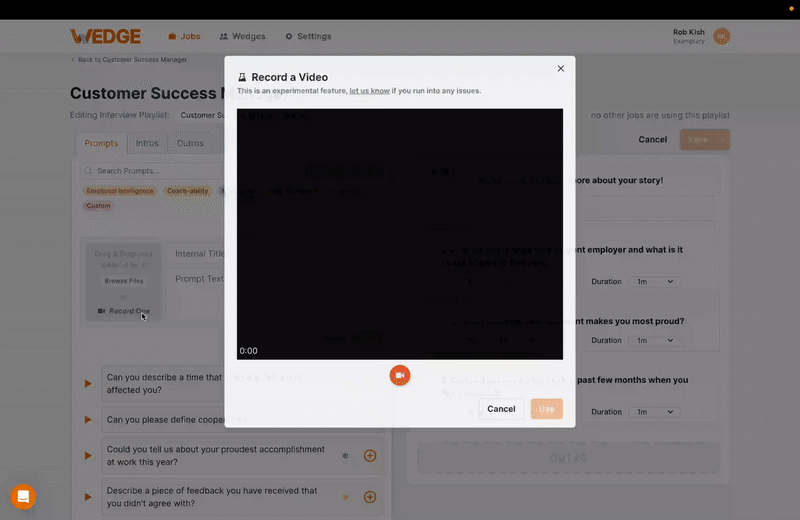Viewport: 800px width, 520px height.
Task: Add the feedback prompt with plus icon
Action: point(370,497)
